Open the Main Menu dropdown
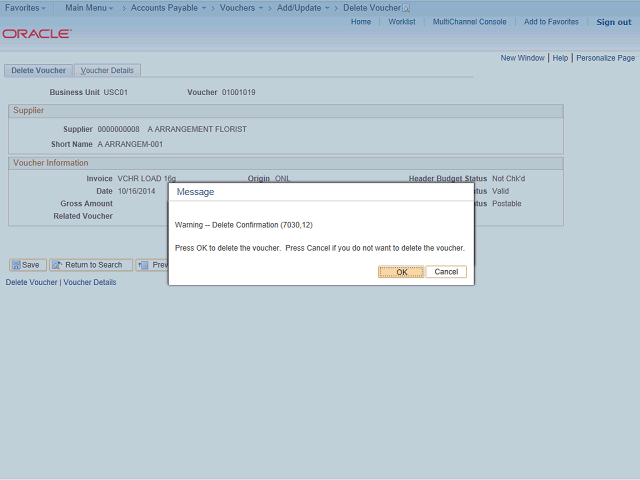The image size is (640, 480). (89, 8)
